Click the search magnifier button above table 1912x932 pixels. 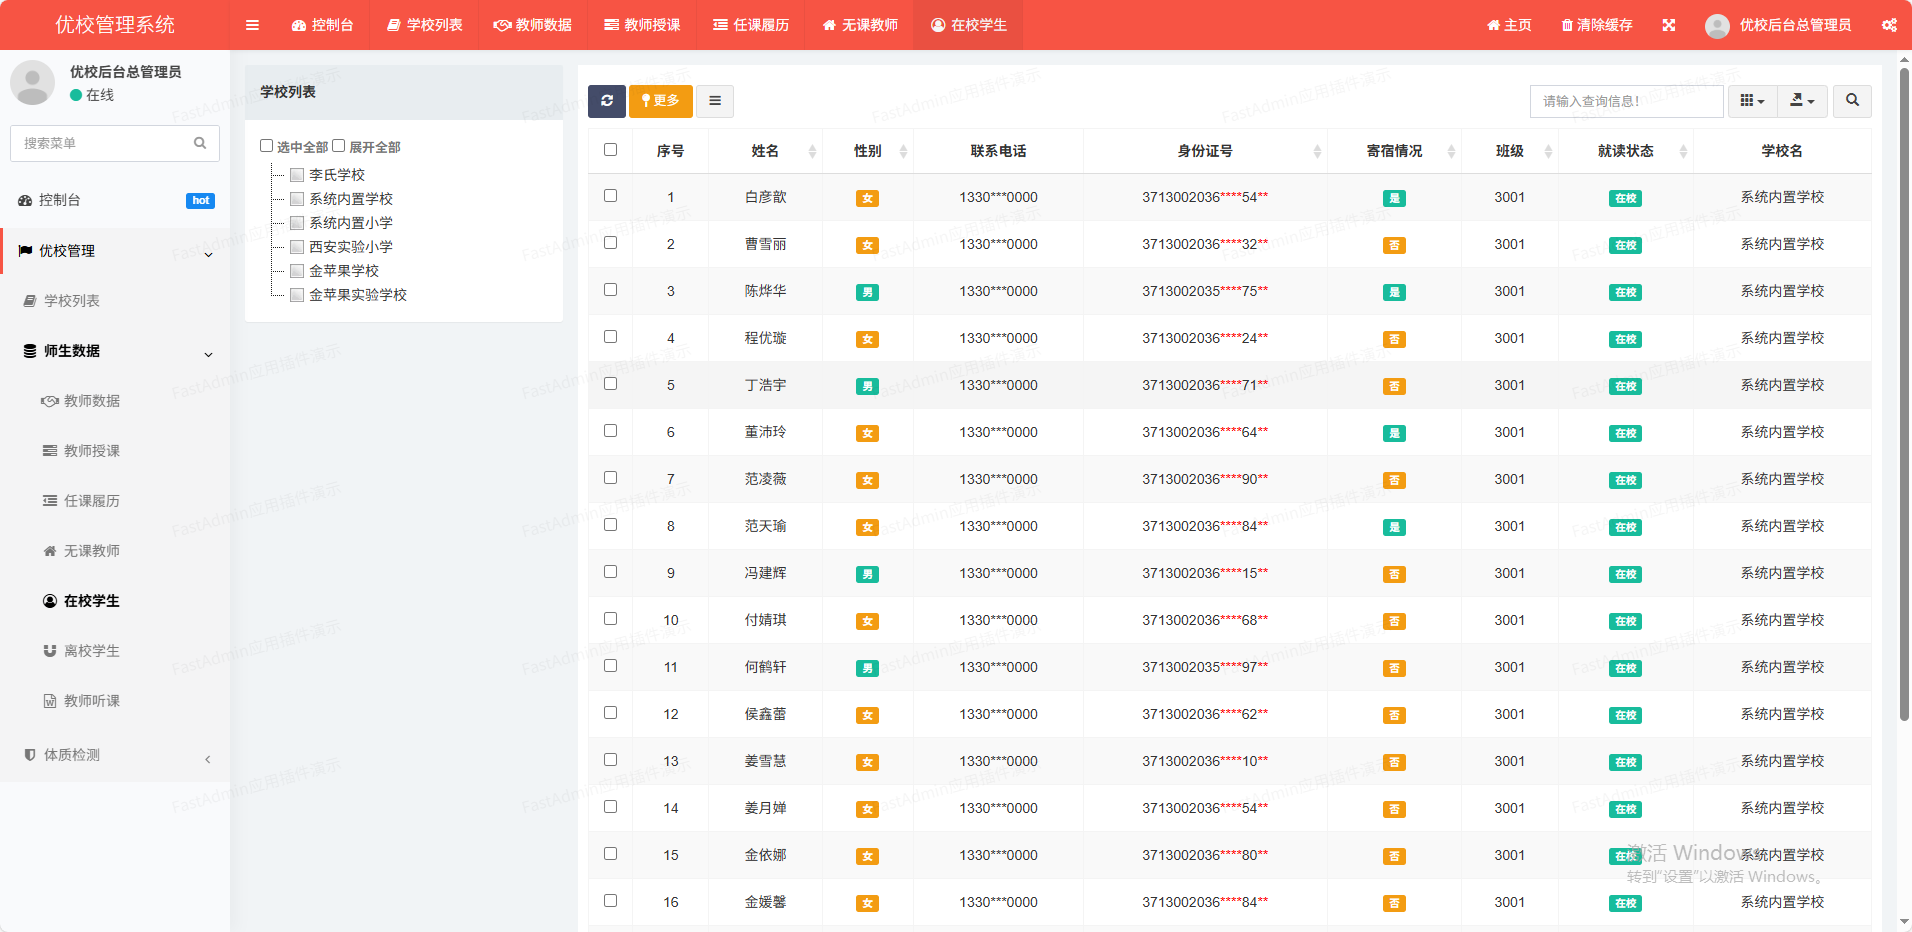1852,101
